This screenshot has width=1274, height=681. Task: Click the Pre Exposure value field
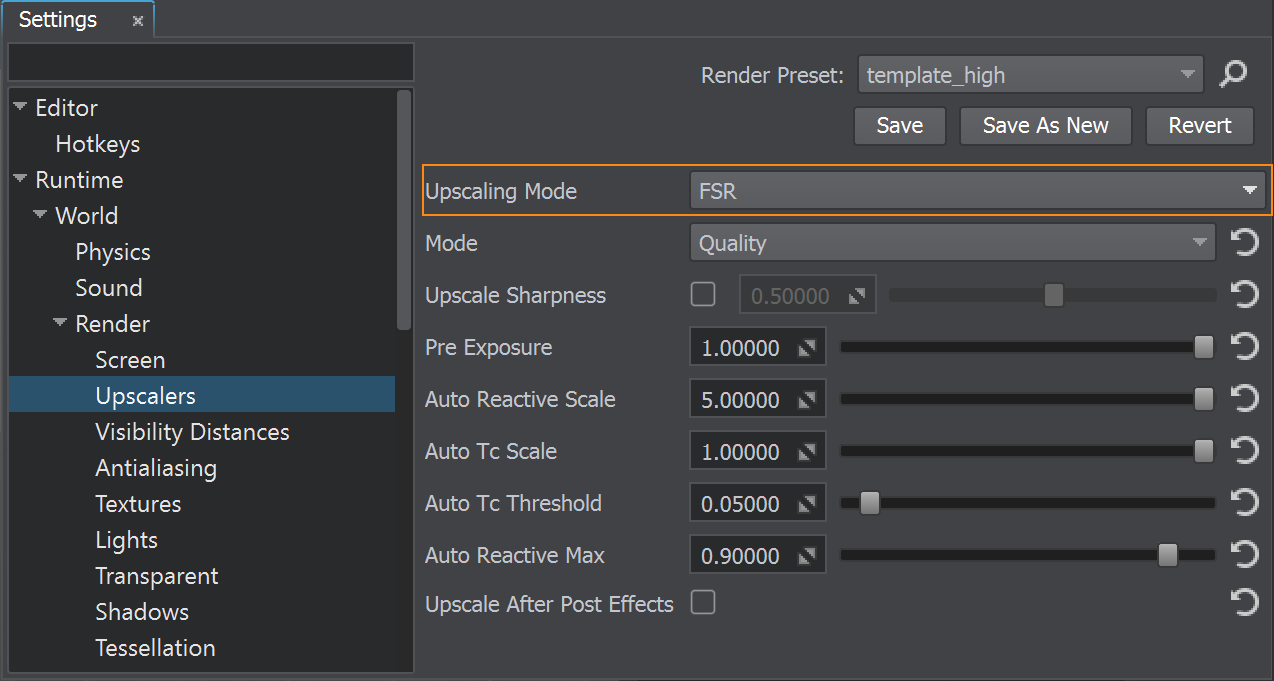tap(758, 348)
